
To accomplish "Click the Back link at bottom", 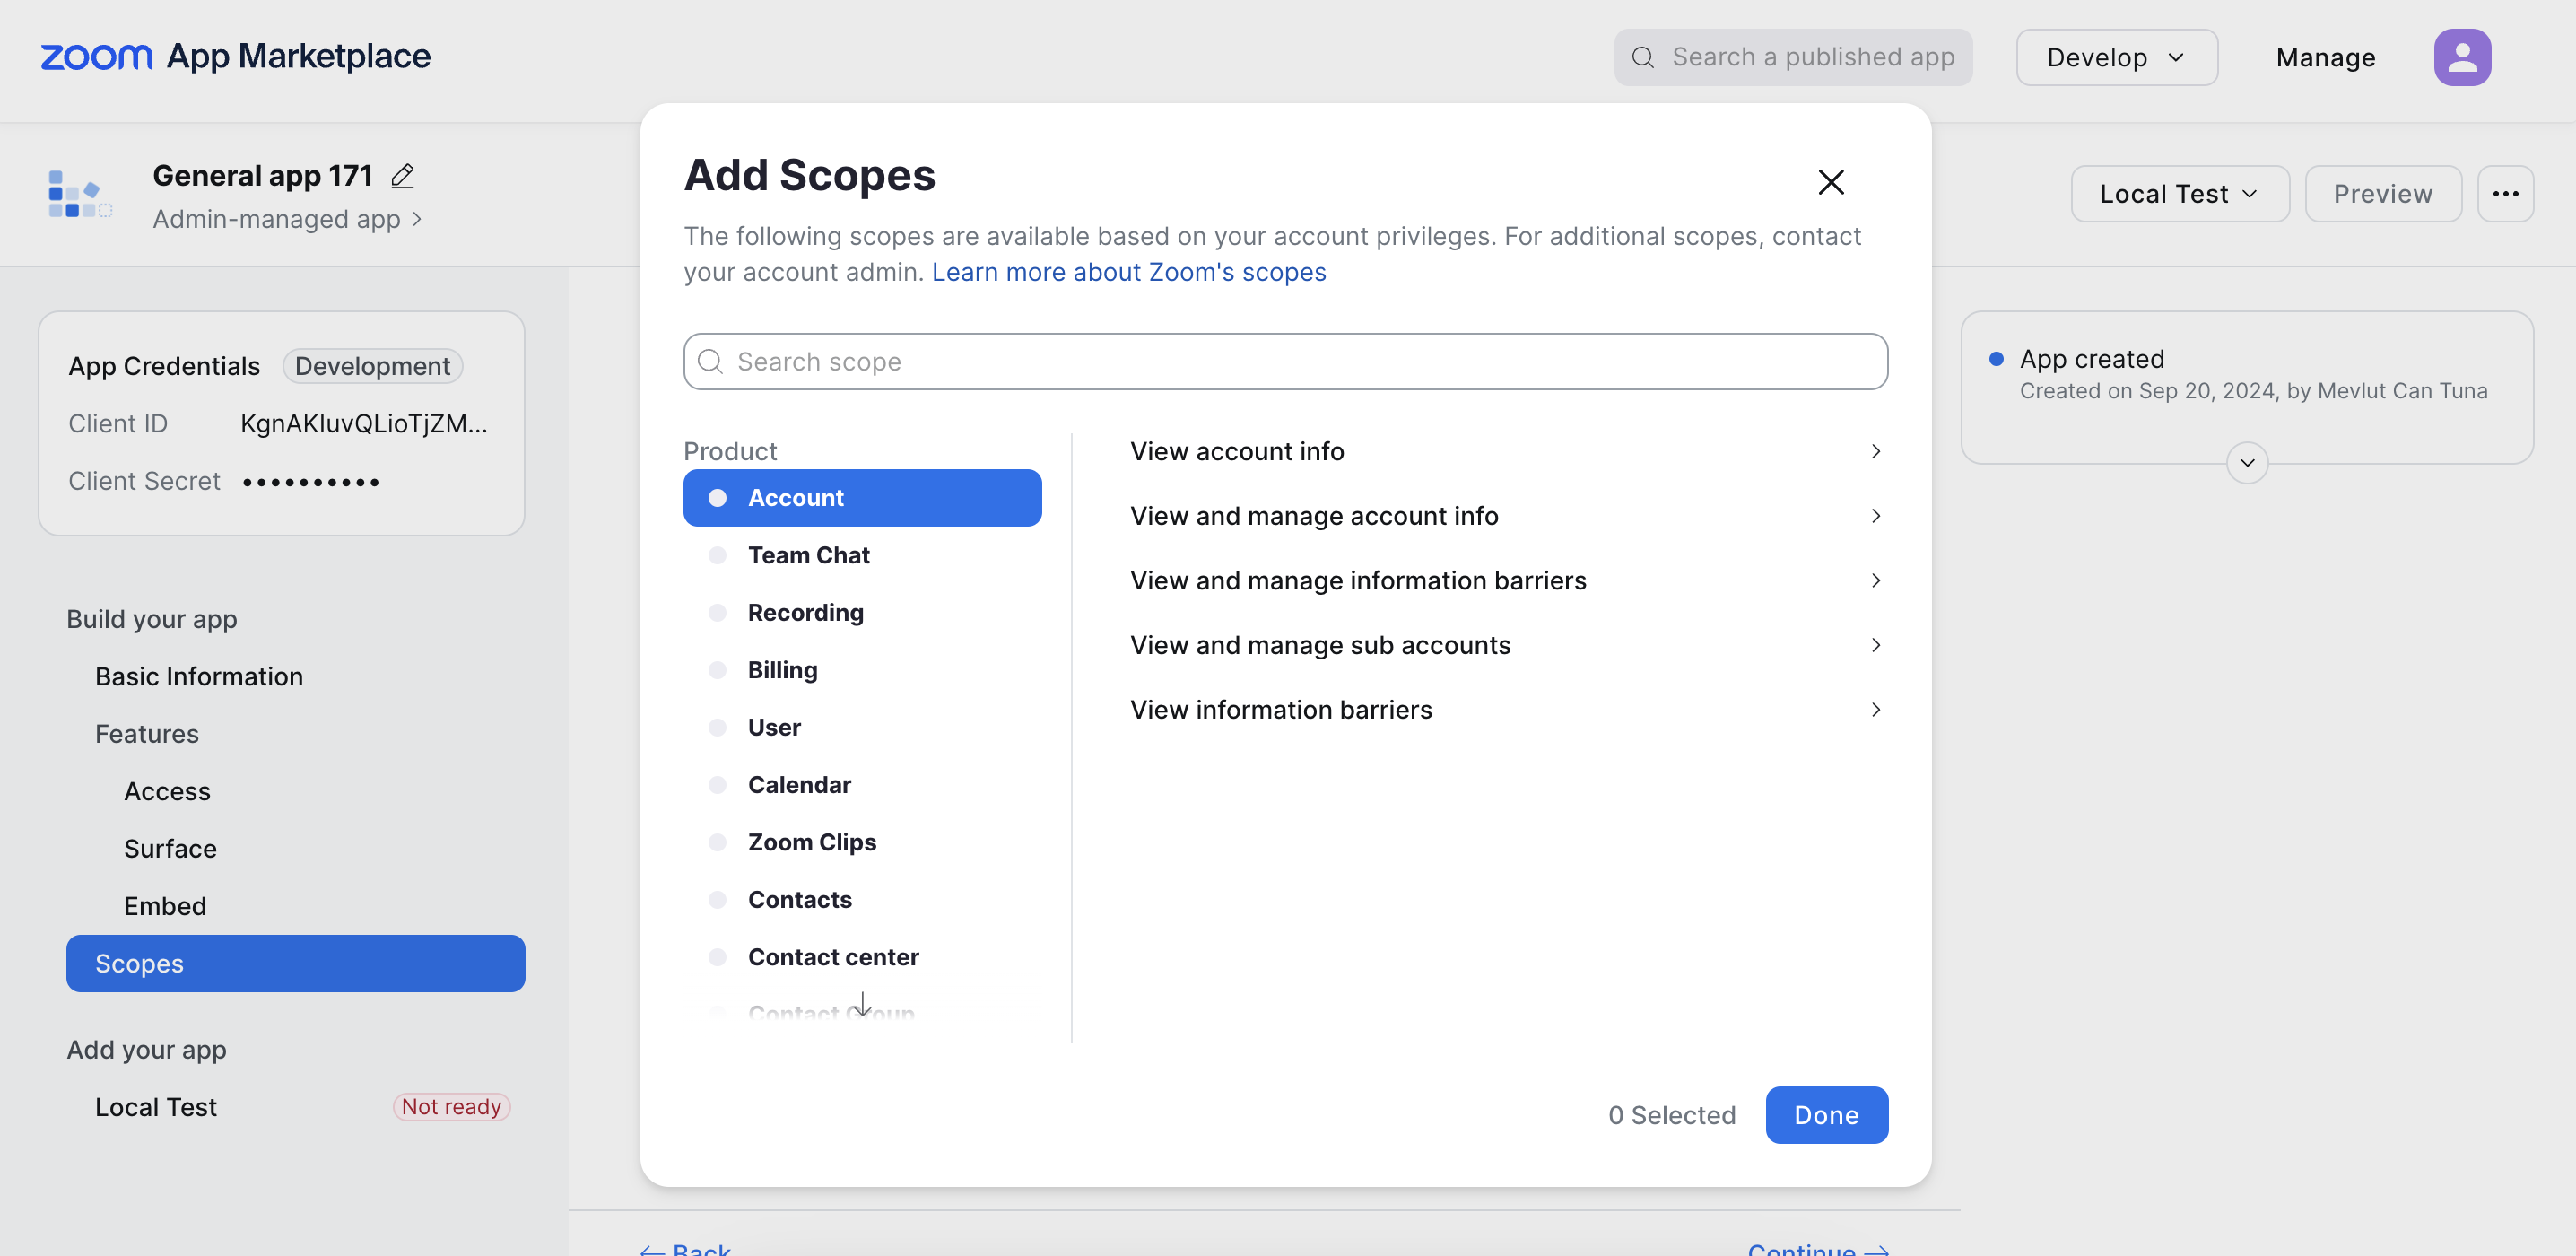I will (x=686, y=1249).
